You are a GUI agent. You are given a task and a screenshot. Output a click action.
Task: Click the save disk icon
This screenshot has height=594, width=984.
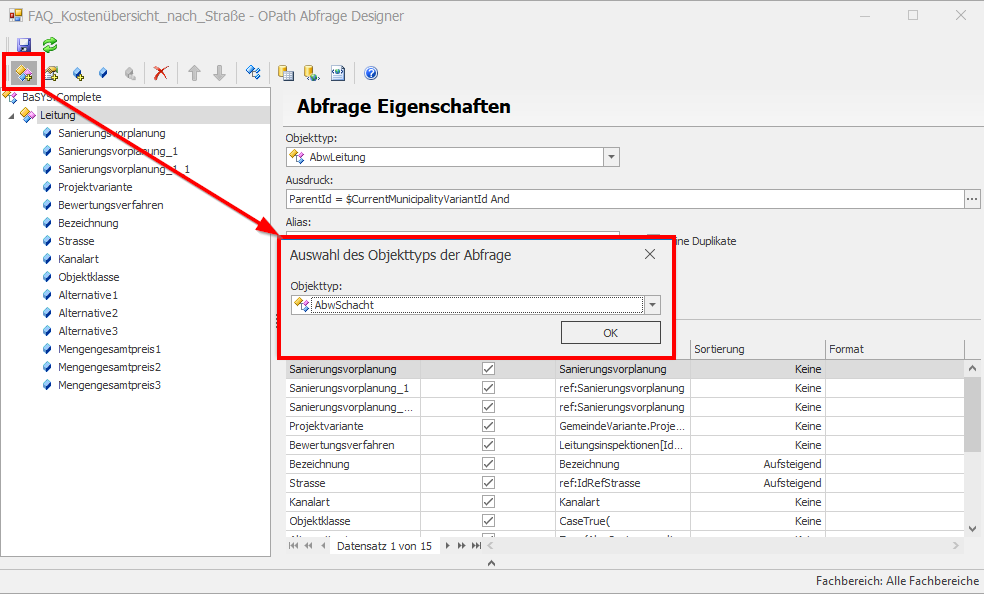point(24,45)
